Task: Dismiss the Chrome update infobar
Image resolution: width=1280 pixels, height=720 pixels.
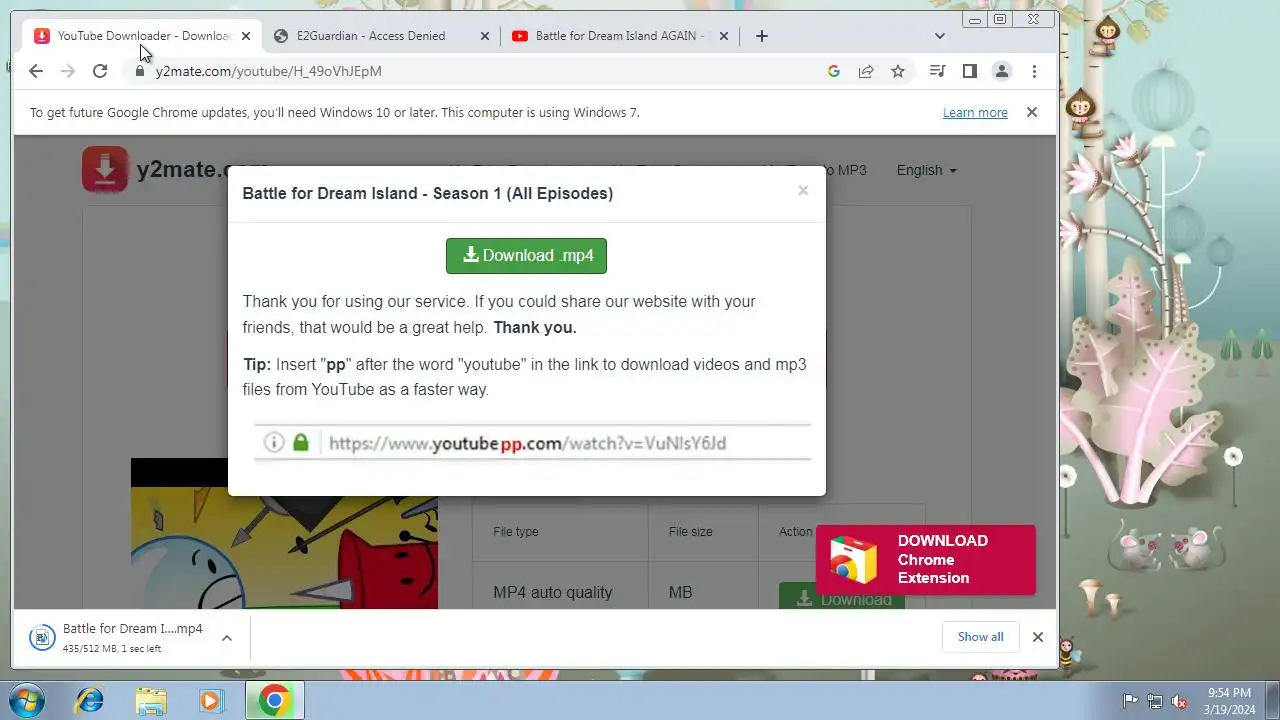Action: [x=1032, y=113]
